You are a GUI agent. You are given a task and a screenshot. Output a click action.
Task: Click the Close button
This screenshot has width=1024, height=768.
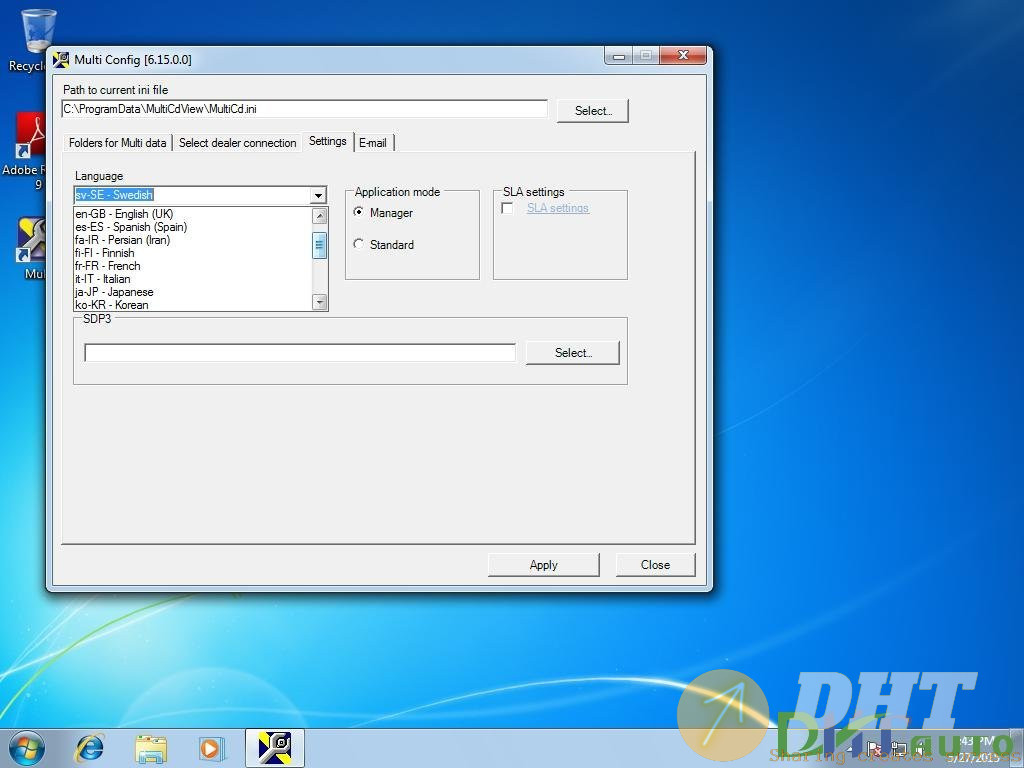[x=655, y=565]
